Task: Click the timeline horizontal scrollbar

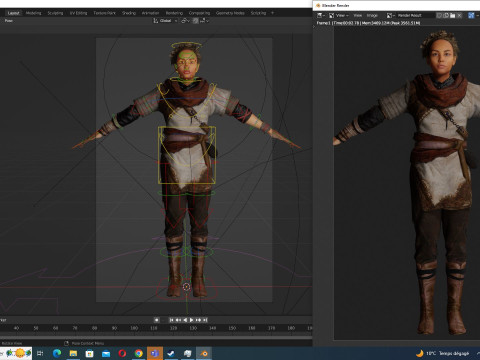Action: click(156, 337)
